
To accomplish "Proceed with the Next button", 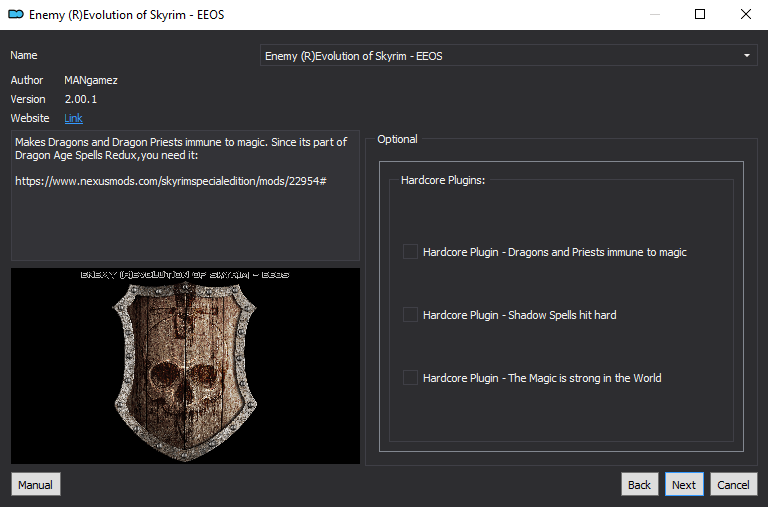I will pos(684,484).
